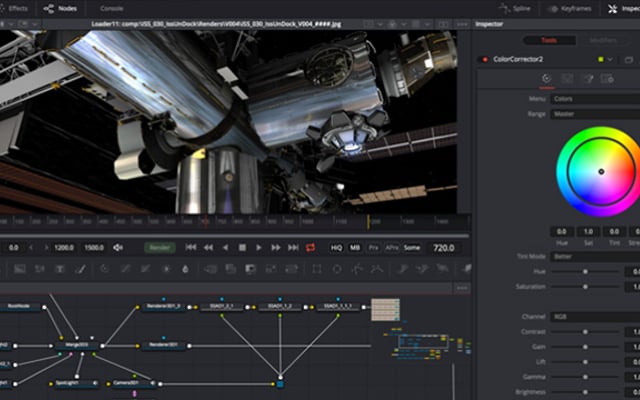Click the Lift slider handle
This screenshot has height=400, width=640.
point(585,362)
